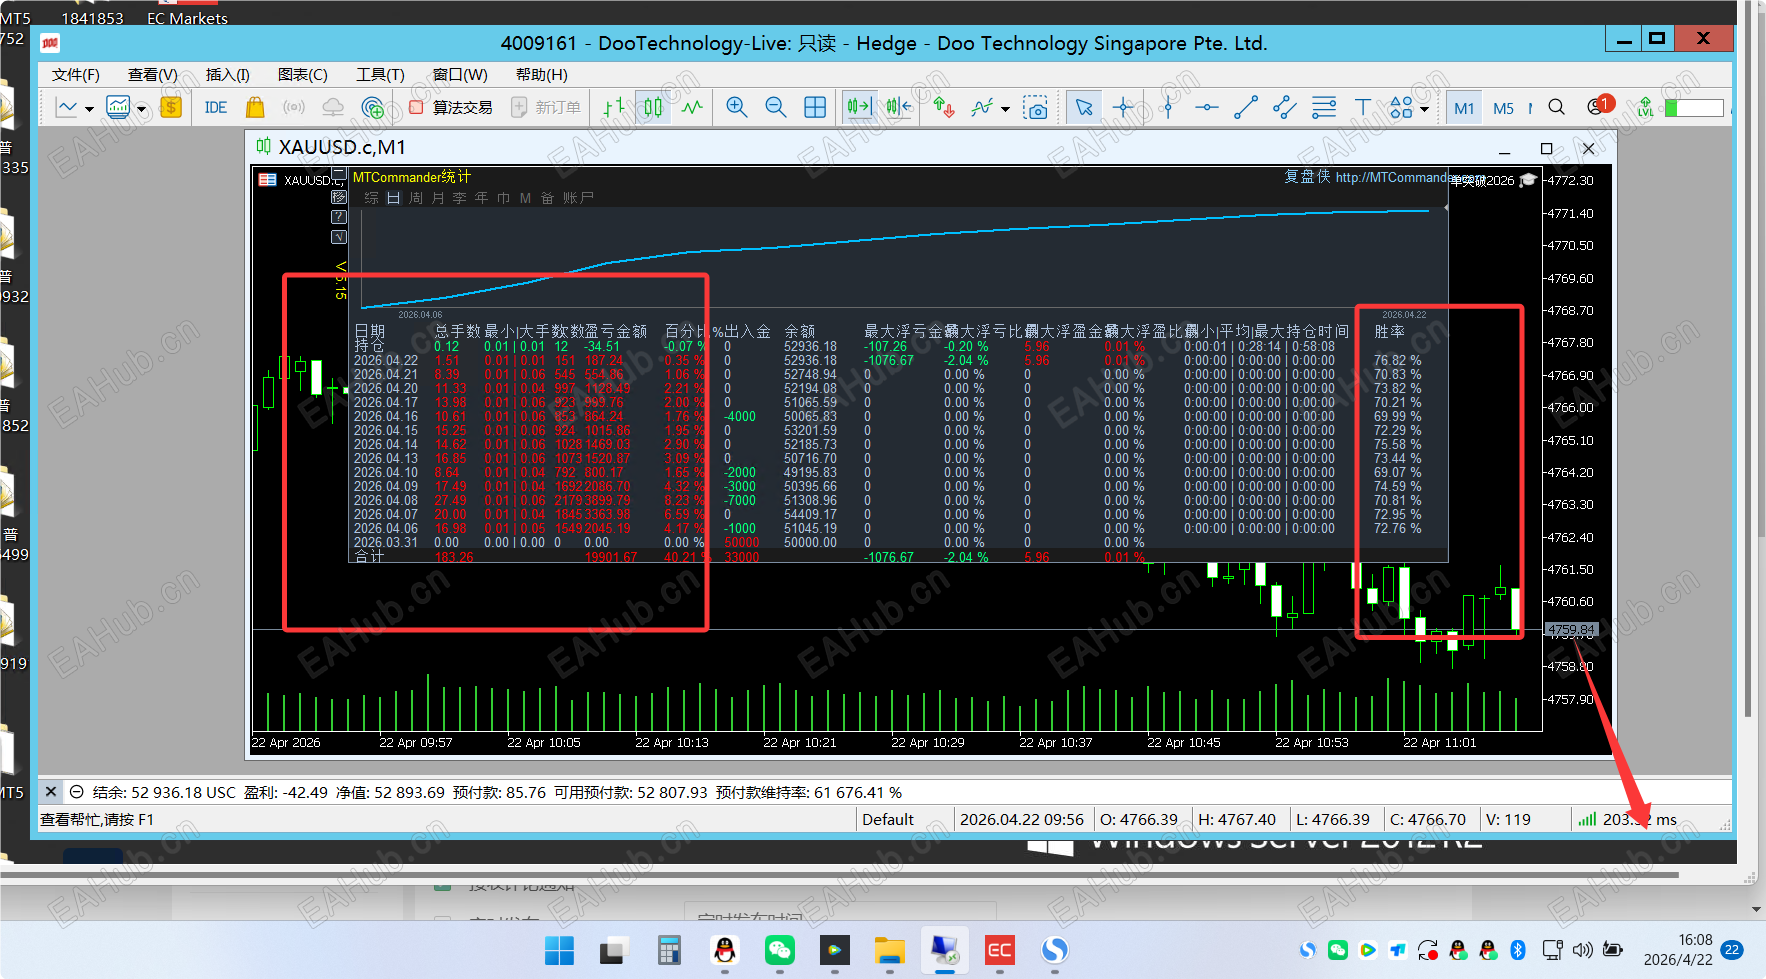Open the indicators list icon
The height and width of the screenshot is (979, 1766).
point(982,107)
